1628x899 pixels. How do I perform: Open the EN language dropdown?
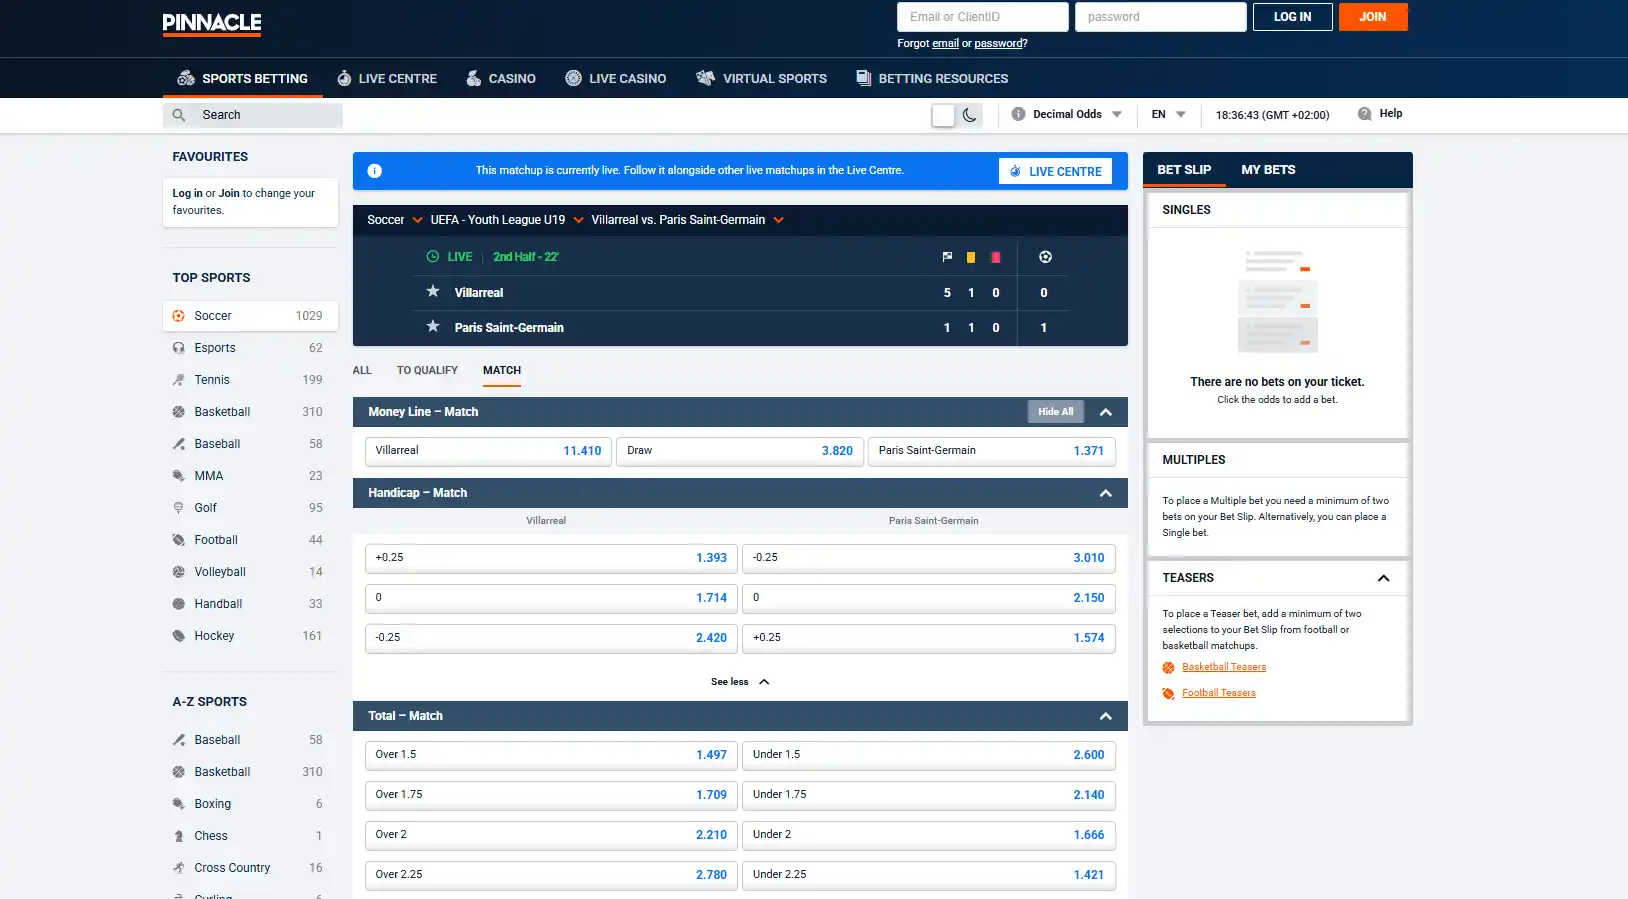1168,114
